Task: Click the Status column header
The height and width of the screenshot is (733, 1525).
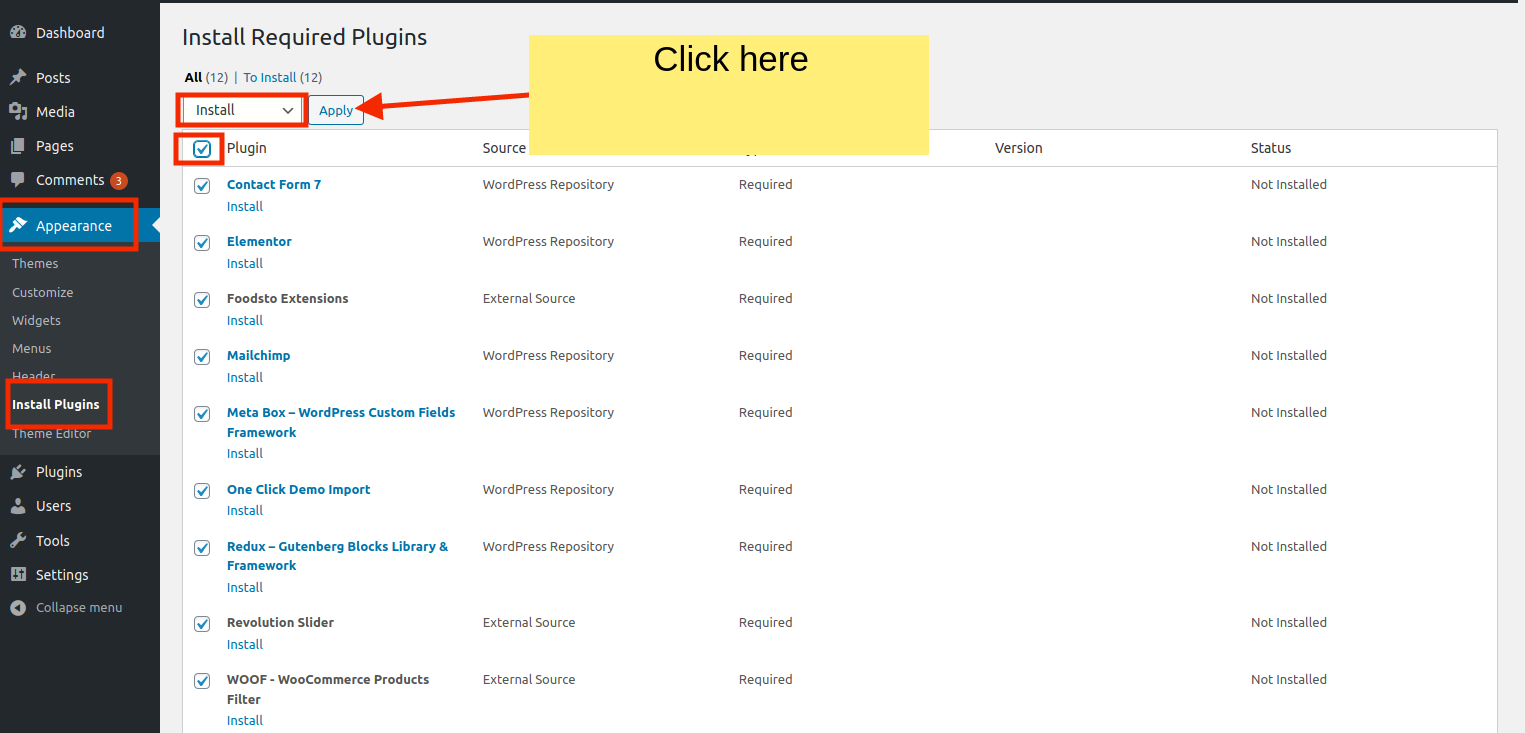Action: 1271,148
